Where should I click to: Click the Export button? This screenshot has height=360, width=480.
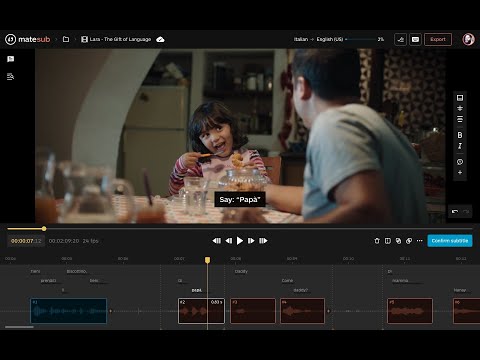438,39
